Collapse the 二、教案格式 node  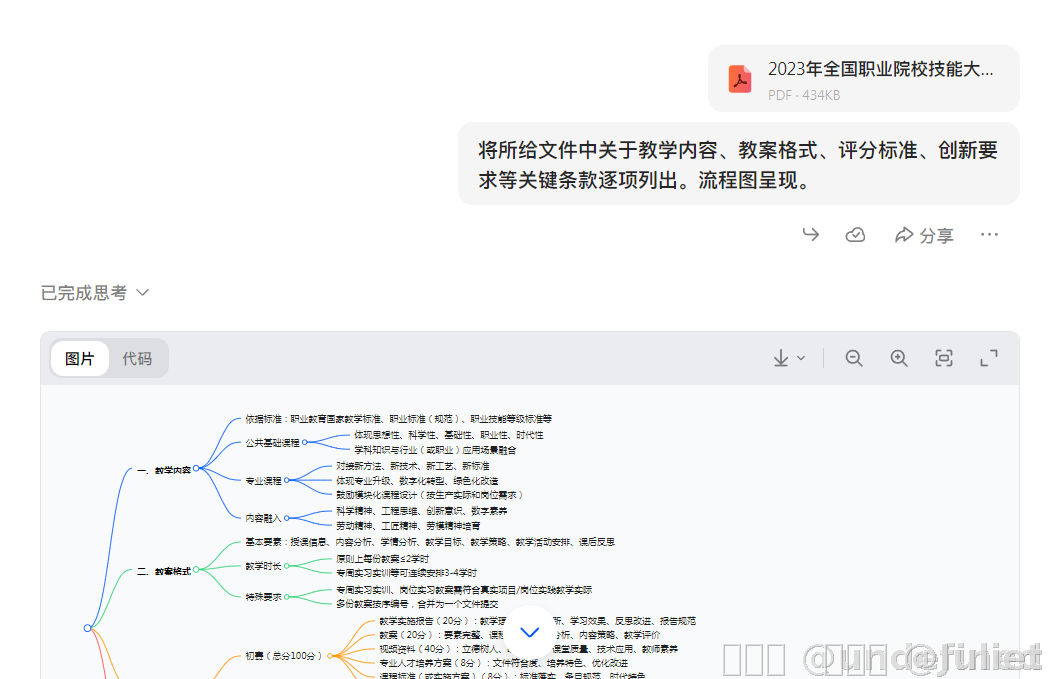196,570
